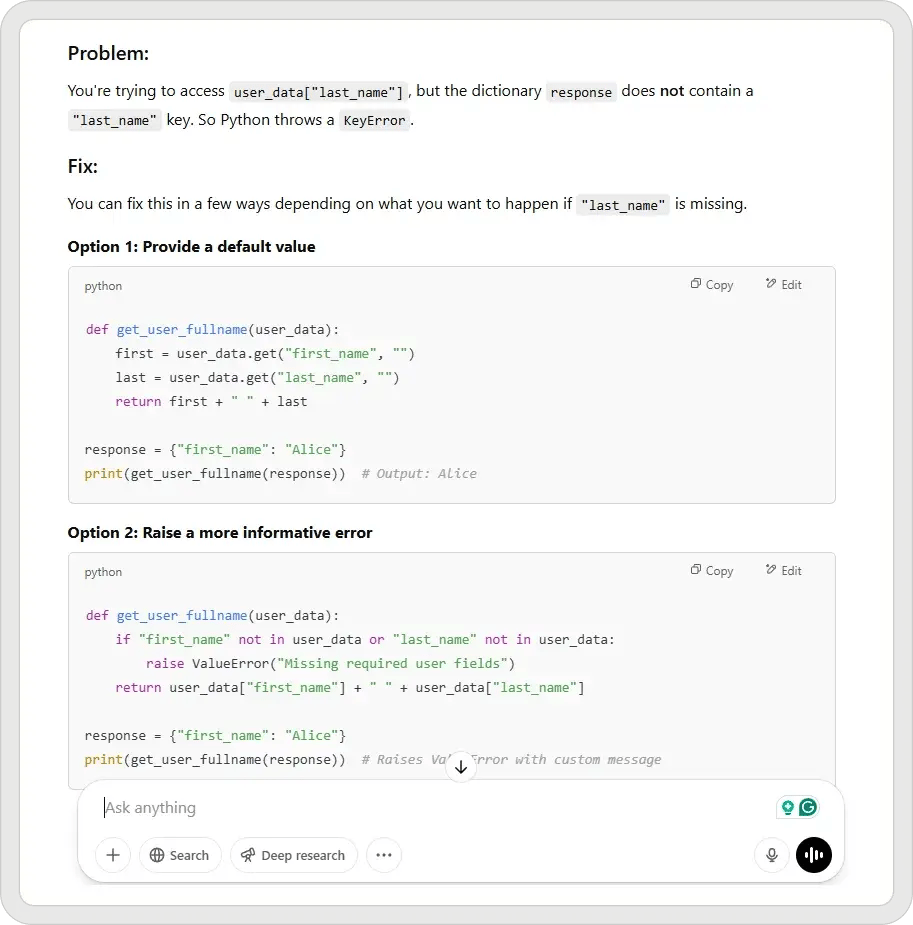Open Grammarly via the green G icon
The width and height of the screenshot is (913, 925).
click(x=806, y=807)
